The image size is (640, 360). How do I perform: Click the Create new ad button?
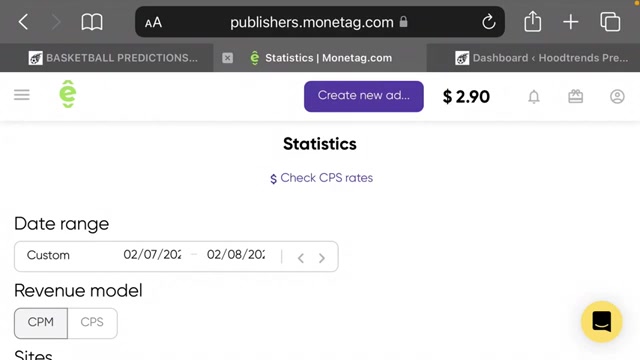click(x=364, y=96)
